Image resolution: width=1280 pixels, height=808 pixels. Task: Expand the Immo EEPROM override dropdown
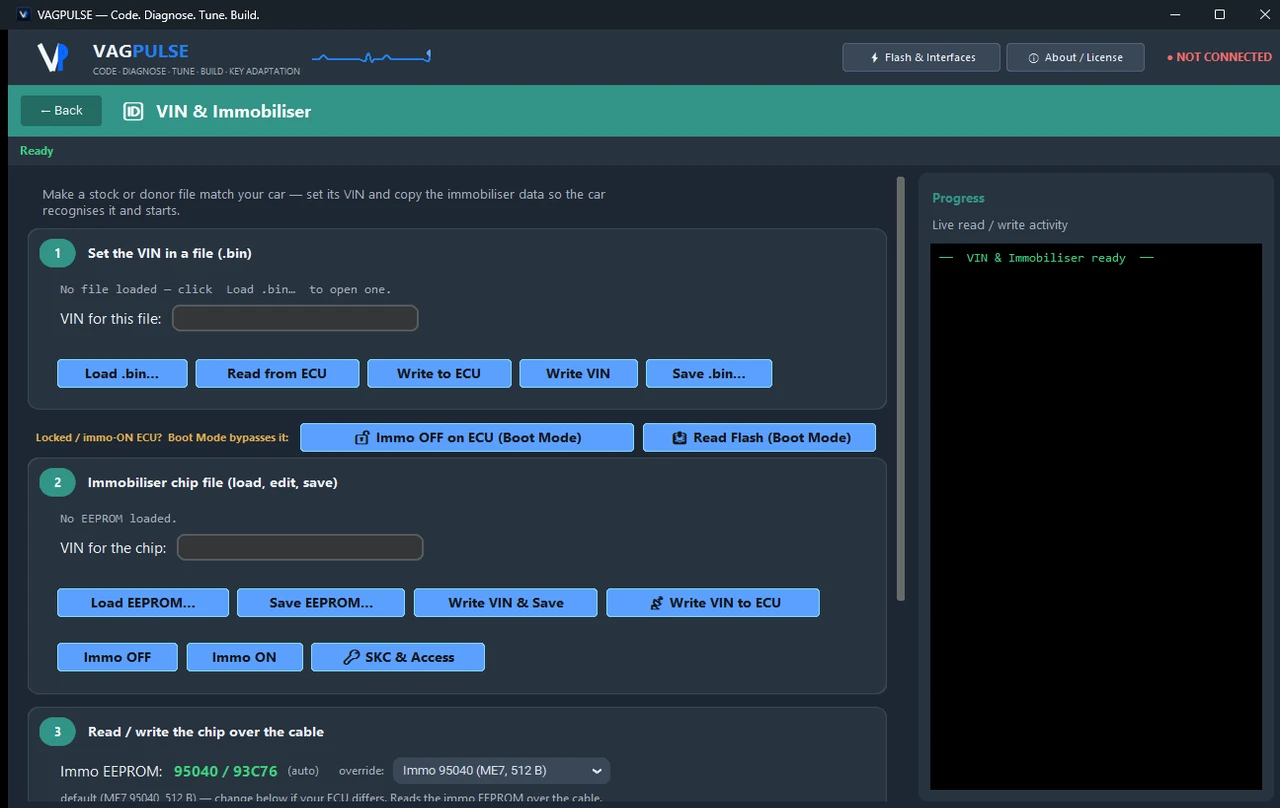(501, 771)
